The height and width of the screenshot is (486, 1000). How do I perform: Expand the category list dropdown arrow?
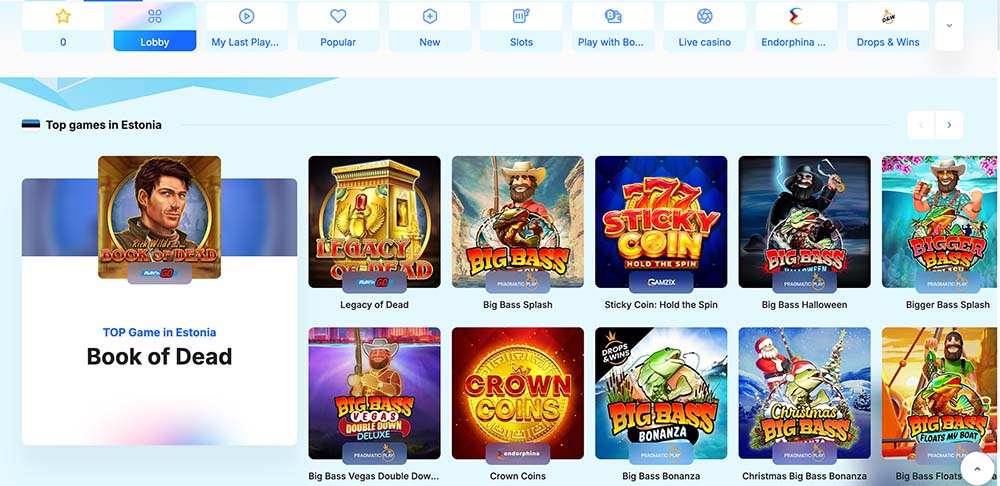(x=949, y=26)
